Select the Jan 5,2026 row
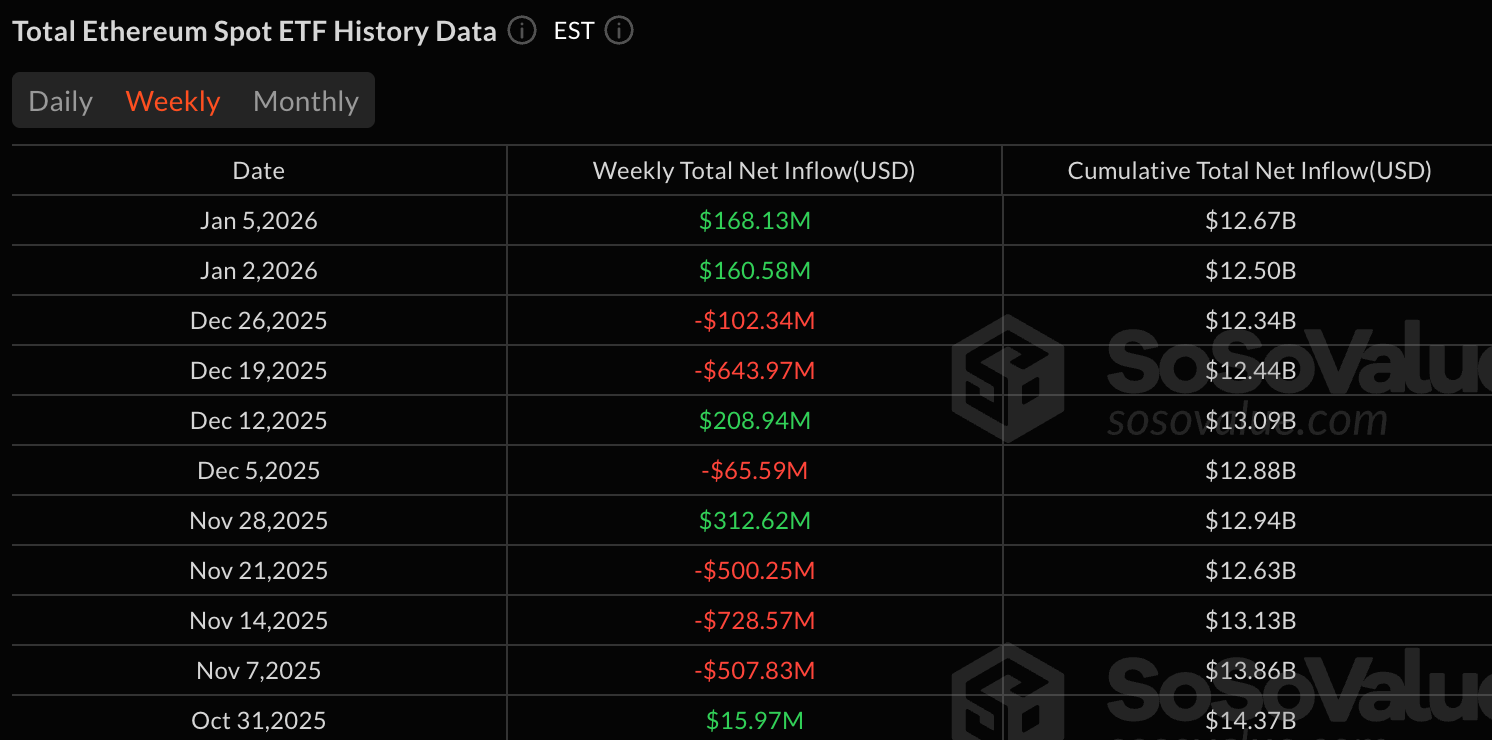The height and width of the screenshot is (740, 1492). point(258,220)
